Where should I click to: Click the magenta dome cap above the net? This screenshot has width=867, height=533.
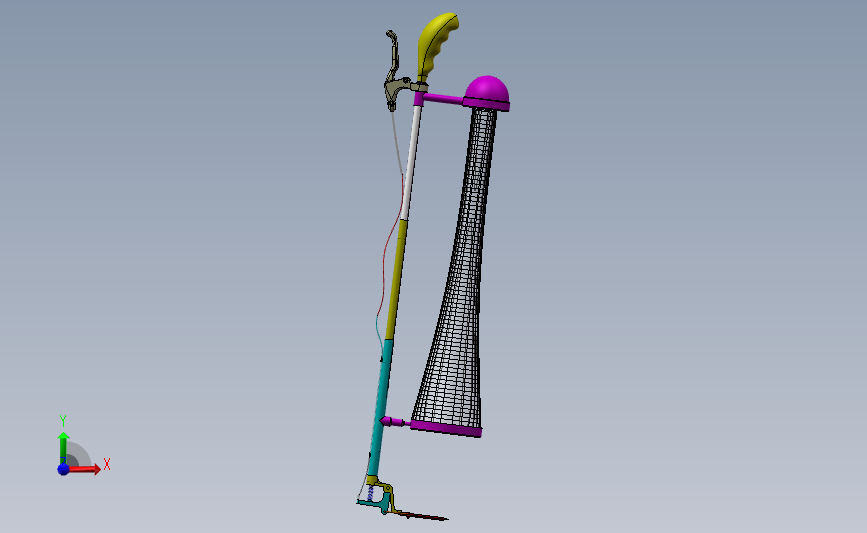pos(487,89)
